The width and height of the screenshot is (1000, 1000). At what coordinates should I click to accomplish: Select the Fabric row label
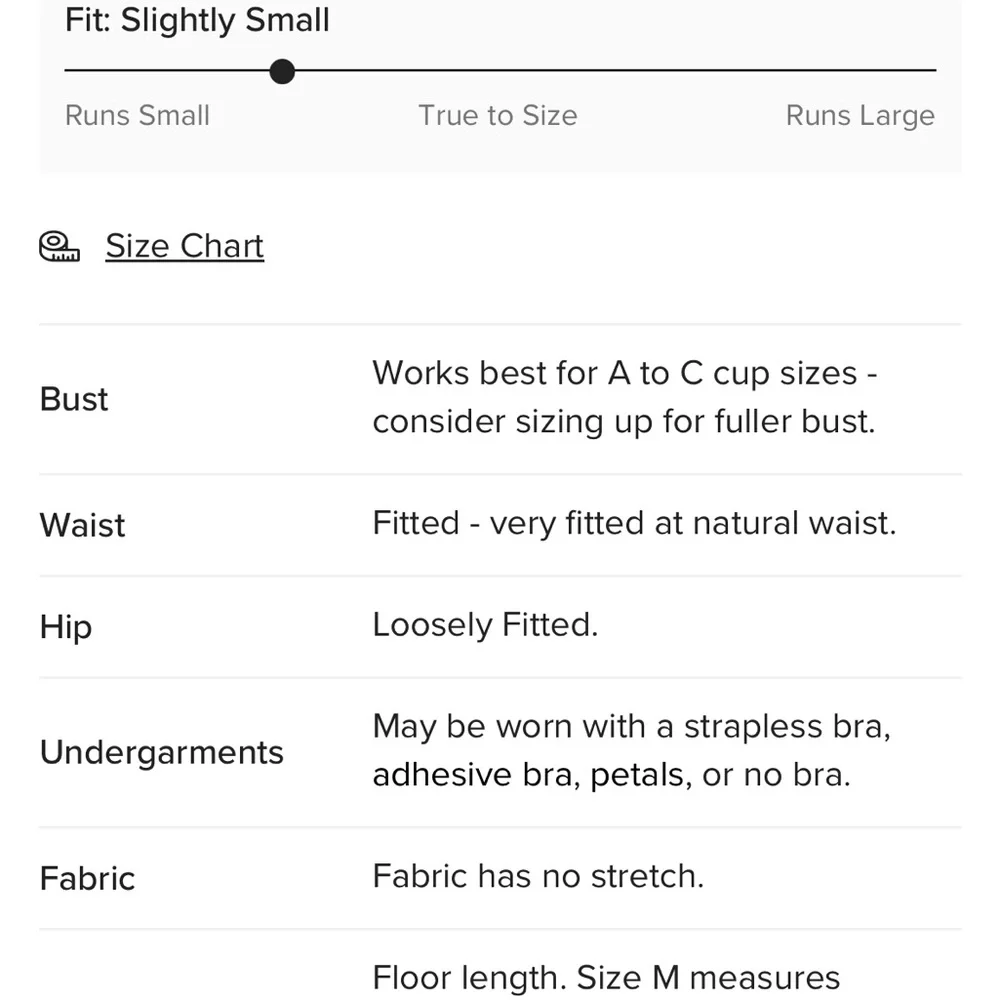(x=87, y=878)
